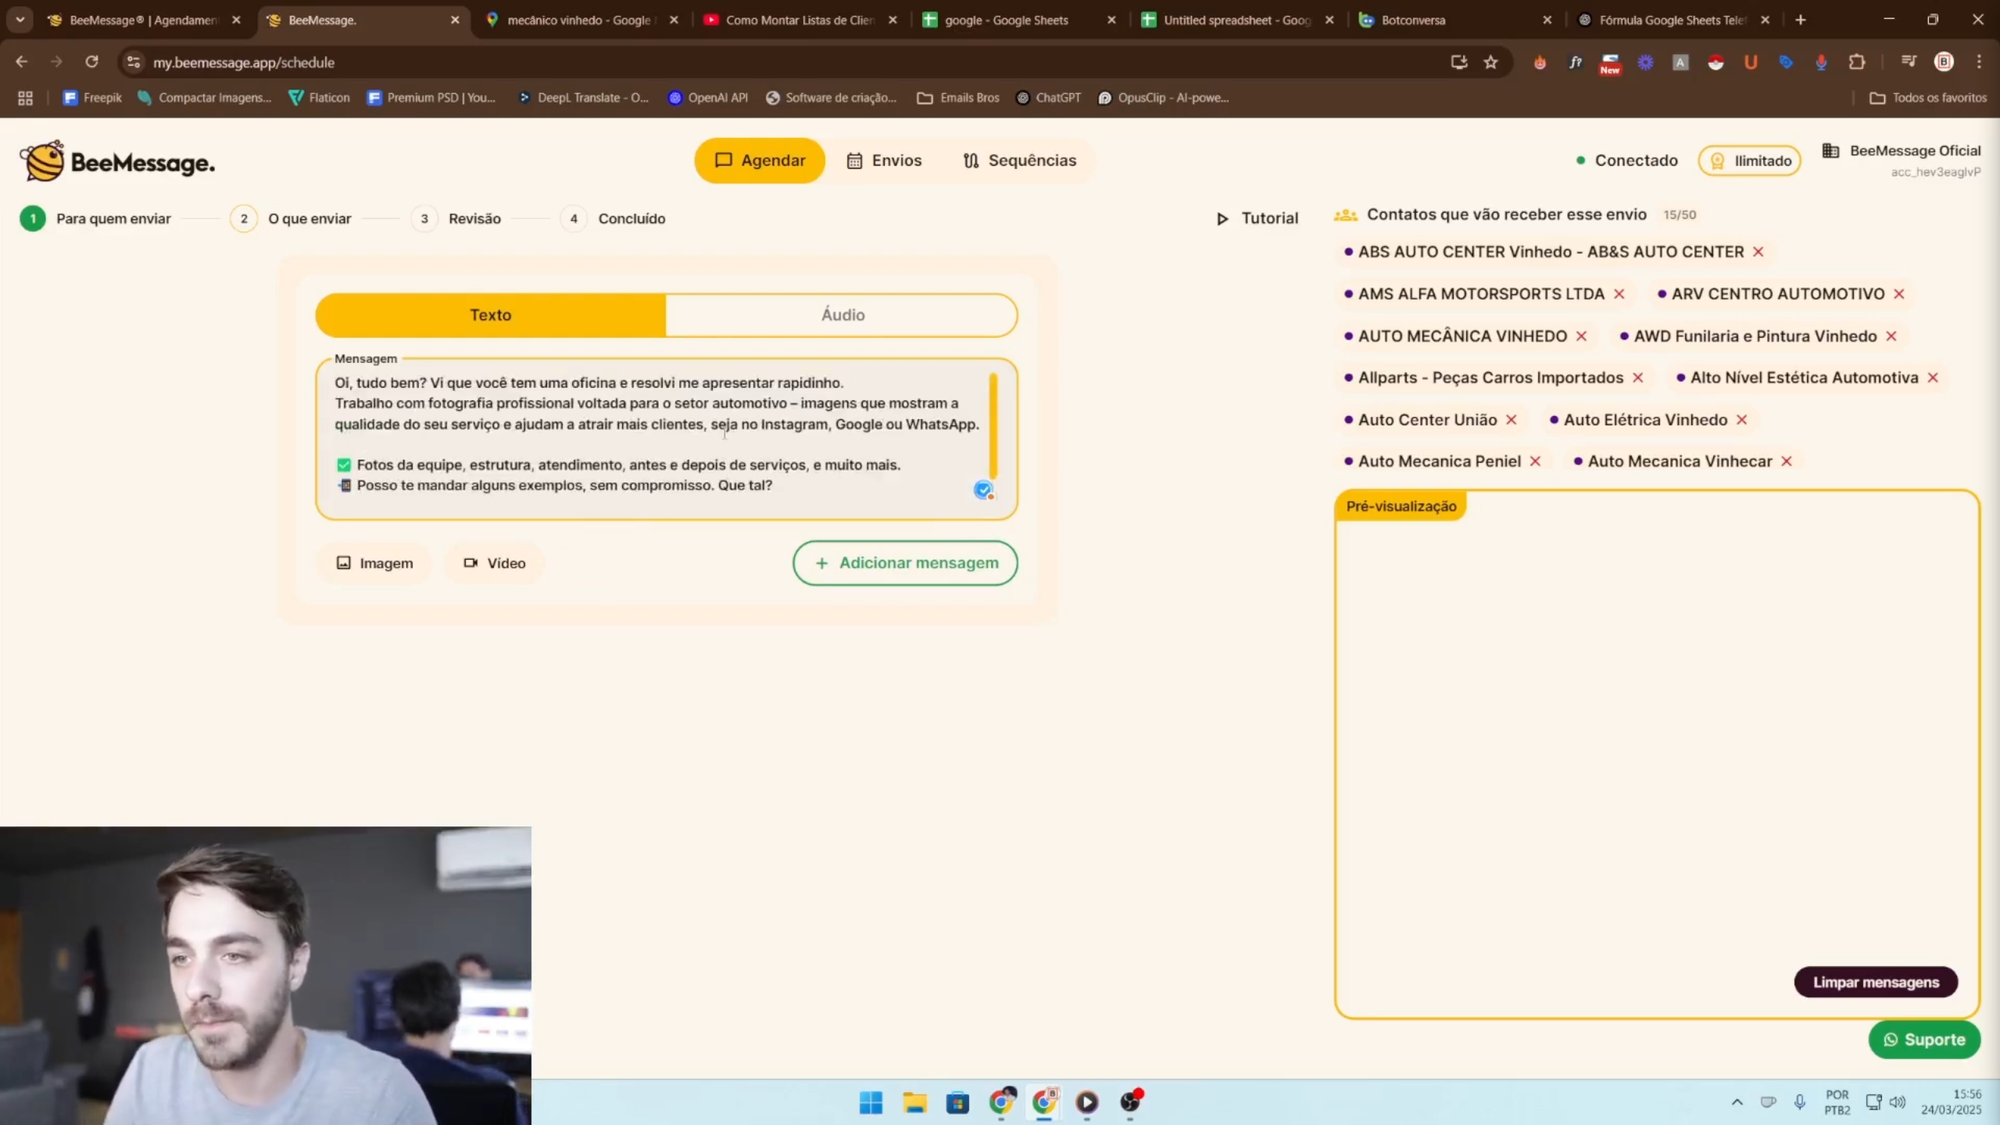
Task: Open Chrome three-dot menu
Action: tap(1979, 62)
